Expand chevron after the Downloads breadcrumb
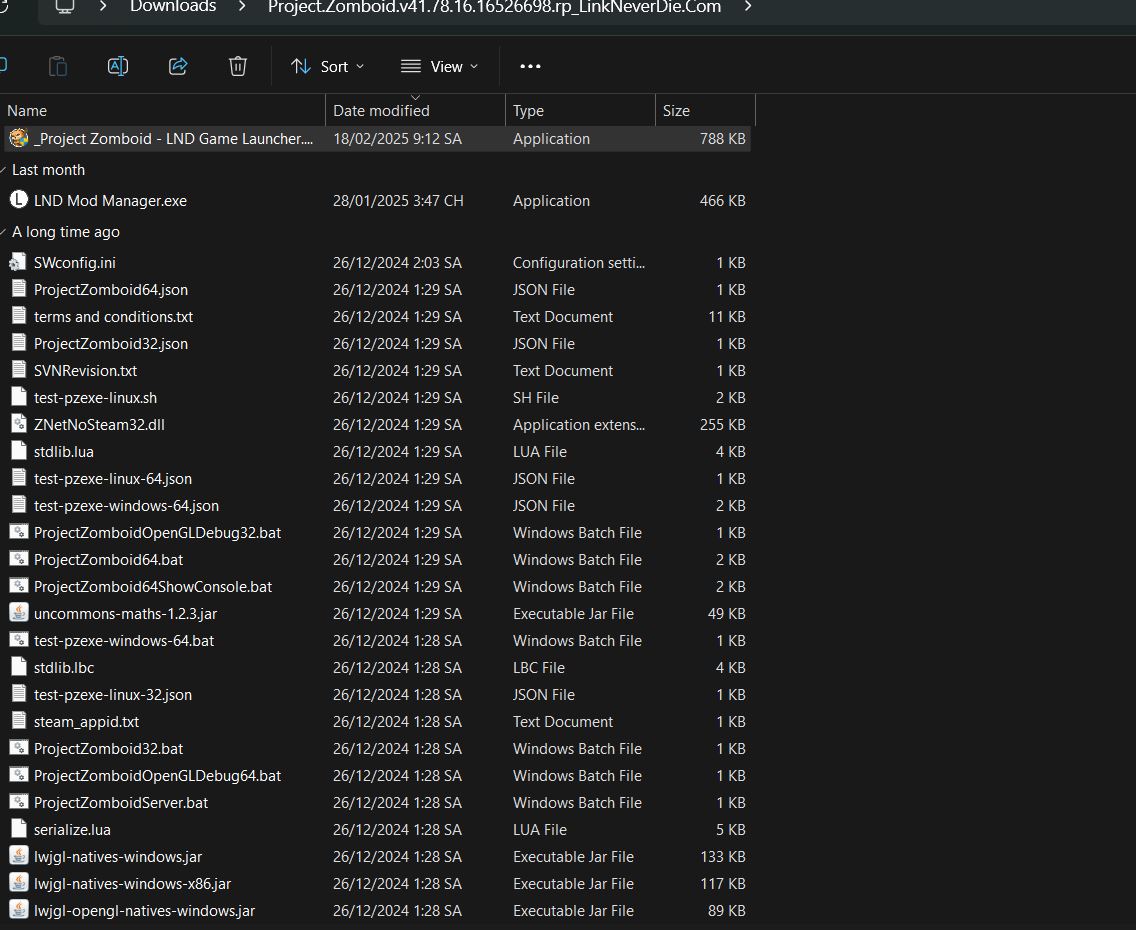Viewport: 1136px width, 930px height. point(242,7)
